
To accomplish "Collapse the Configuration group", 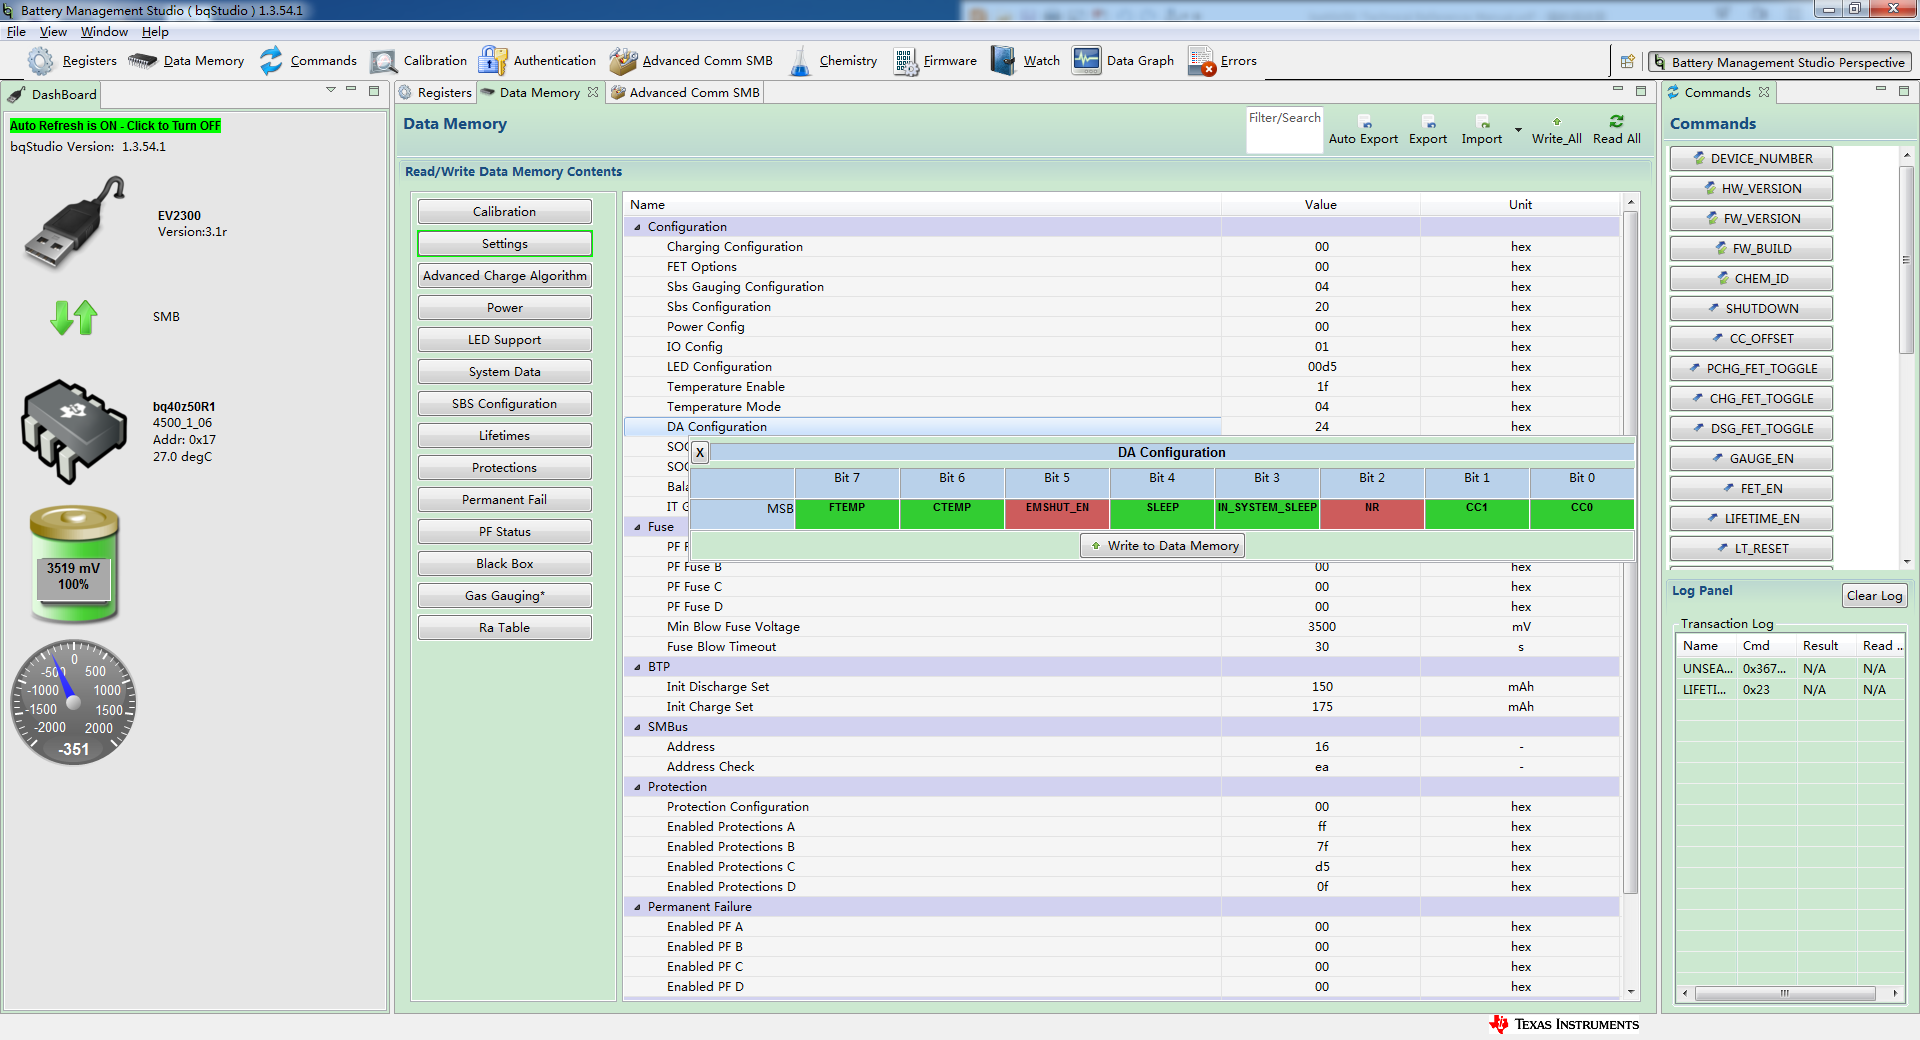I will [637, 227].
